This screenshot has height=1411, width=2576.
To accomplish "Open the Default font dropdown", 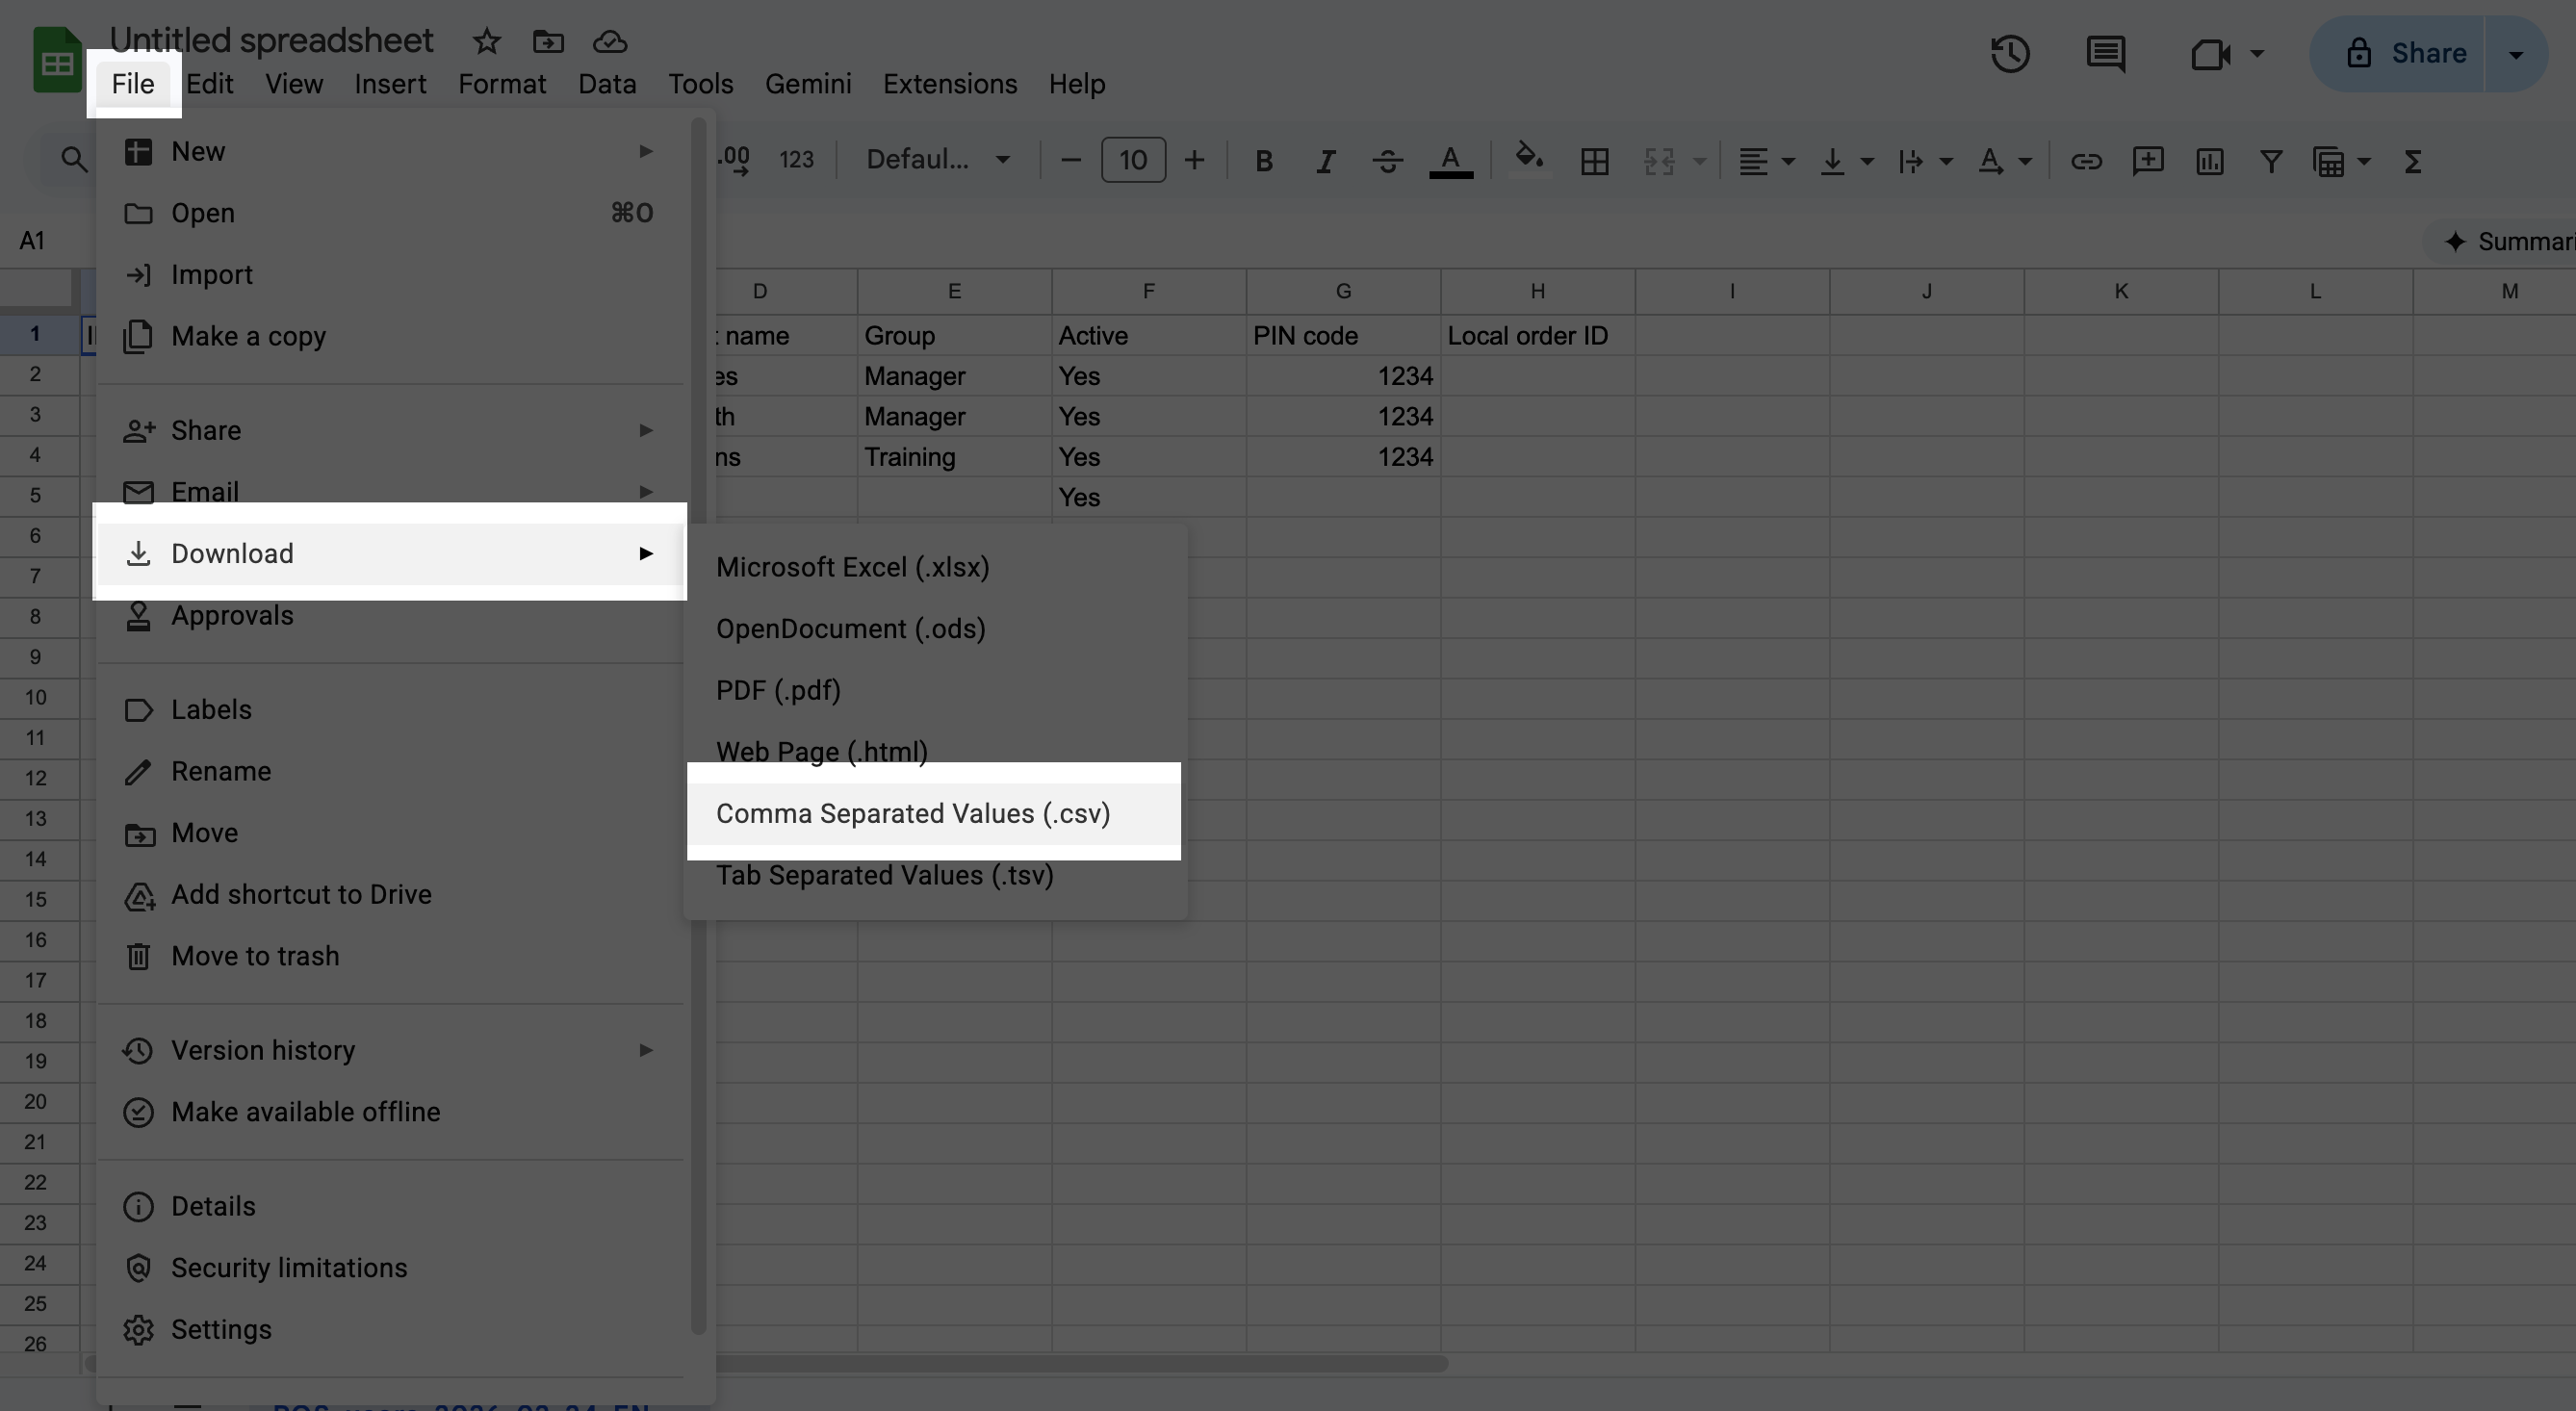I will (x=938, y=160).
